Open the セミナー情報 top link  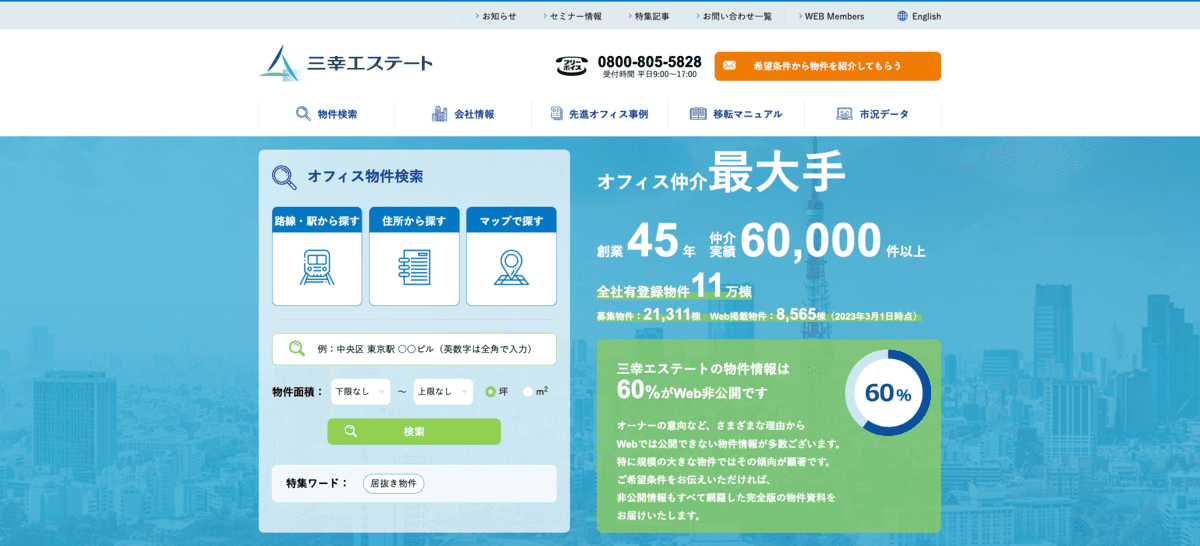575,16
